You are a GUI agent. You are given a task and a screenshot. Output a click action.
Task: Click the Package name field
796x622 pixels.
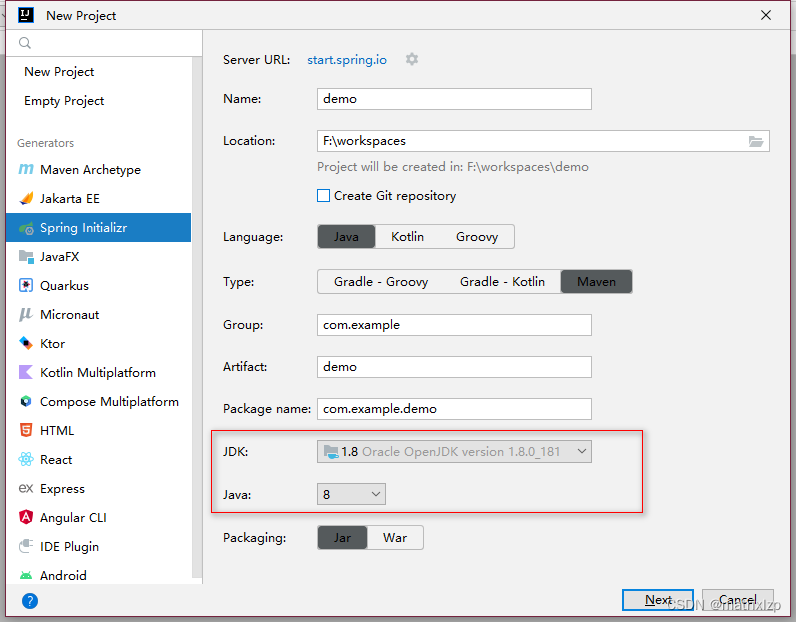(454, 409)
